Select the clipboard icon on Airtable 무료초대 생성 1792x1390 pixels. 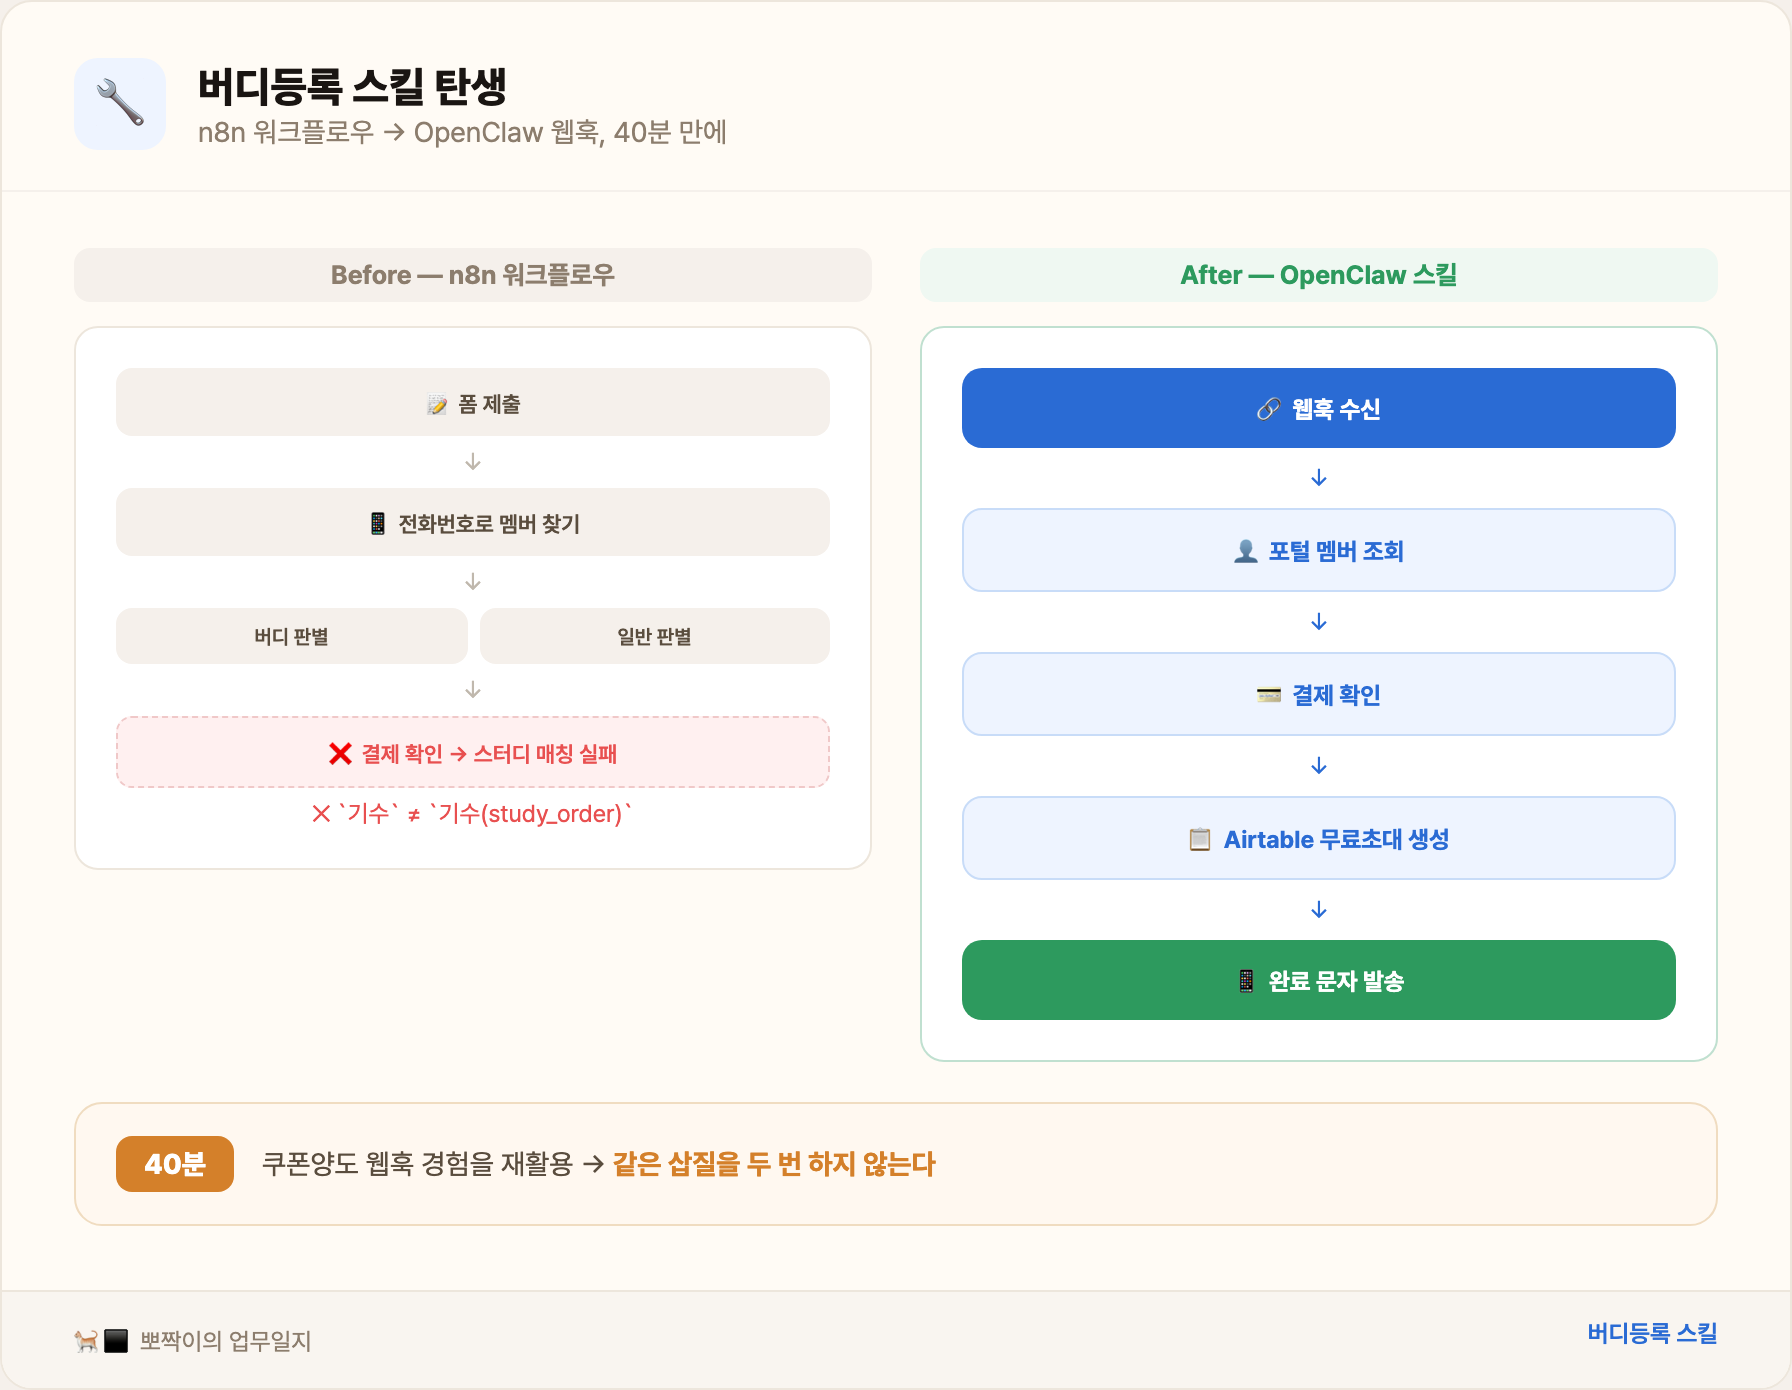pyautogui.click(x=1197, y=839)
